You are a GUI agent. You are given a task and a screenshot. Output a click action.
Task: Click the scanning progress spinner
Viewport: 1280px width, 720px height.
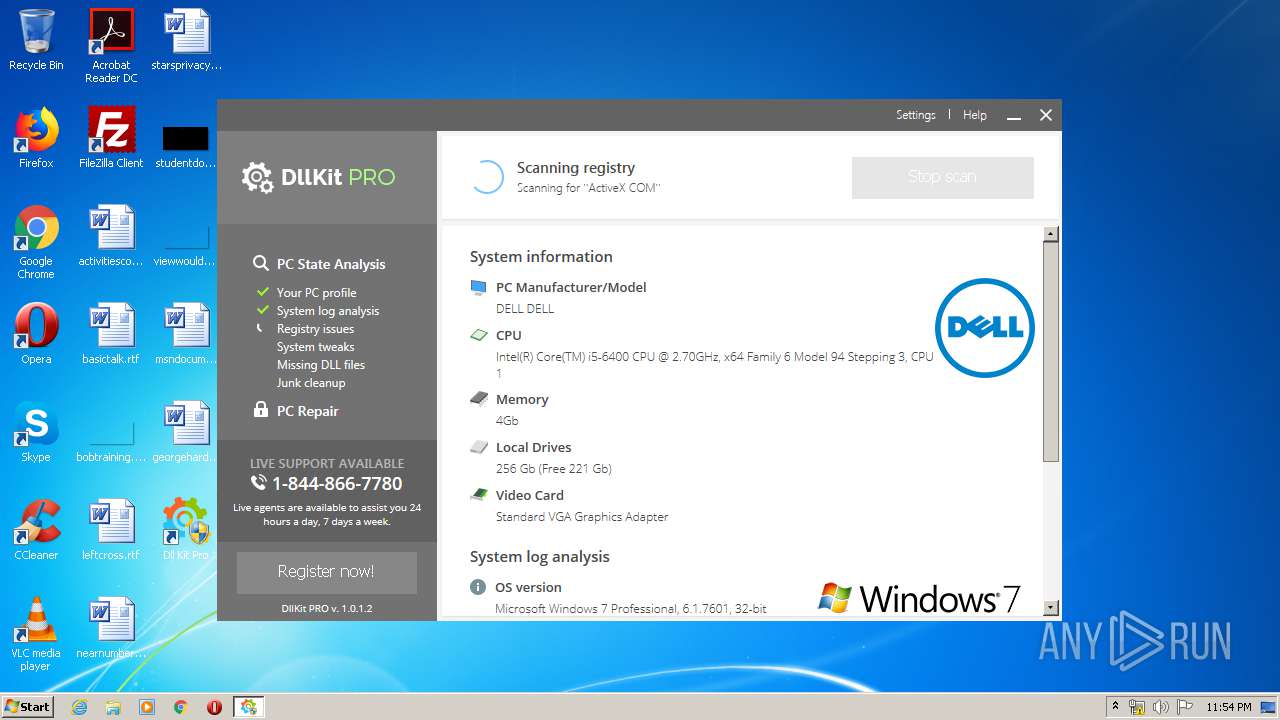[487, 177]
